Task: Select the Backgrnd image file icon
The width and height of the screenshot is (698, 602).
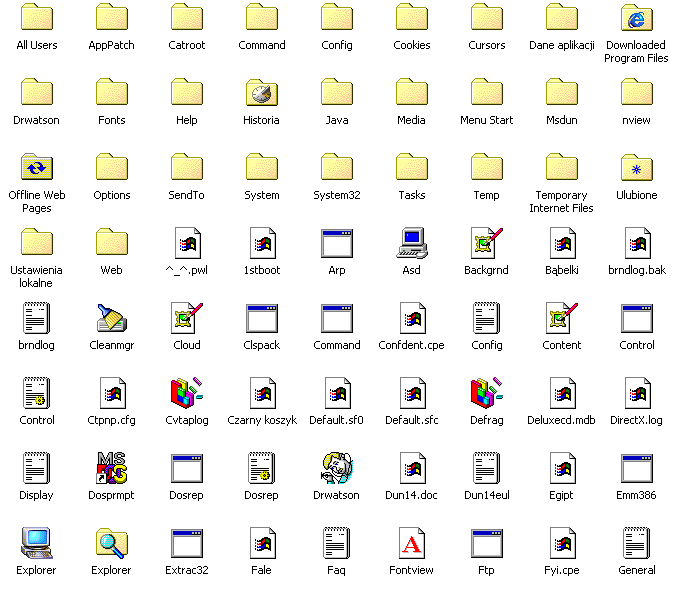Action: tap(487, 243)
